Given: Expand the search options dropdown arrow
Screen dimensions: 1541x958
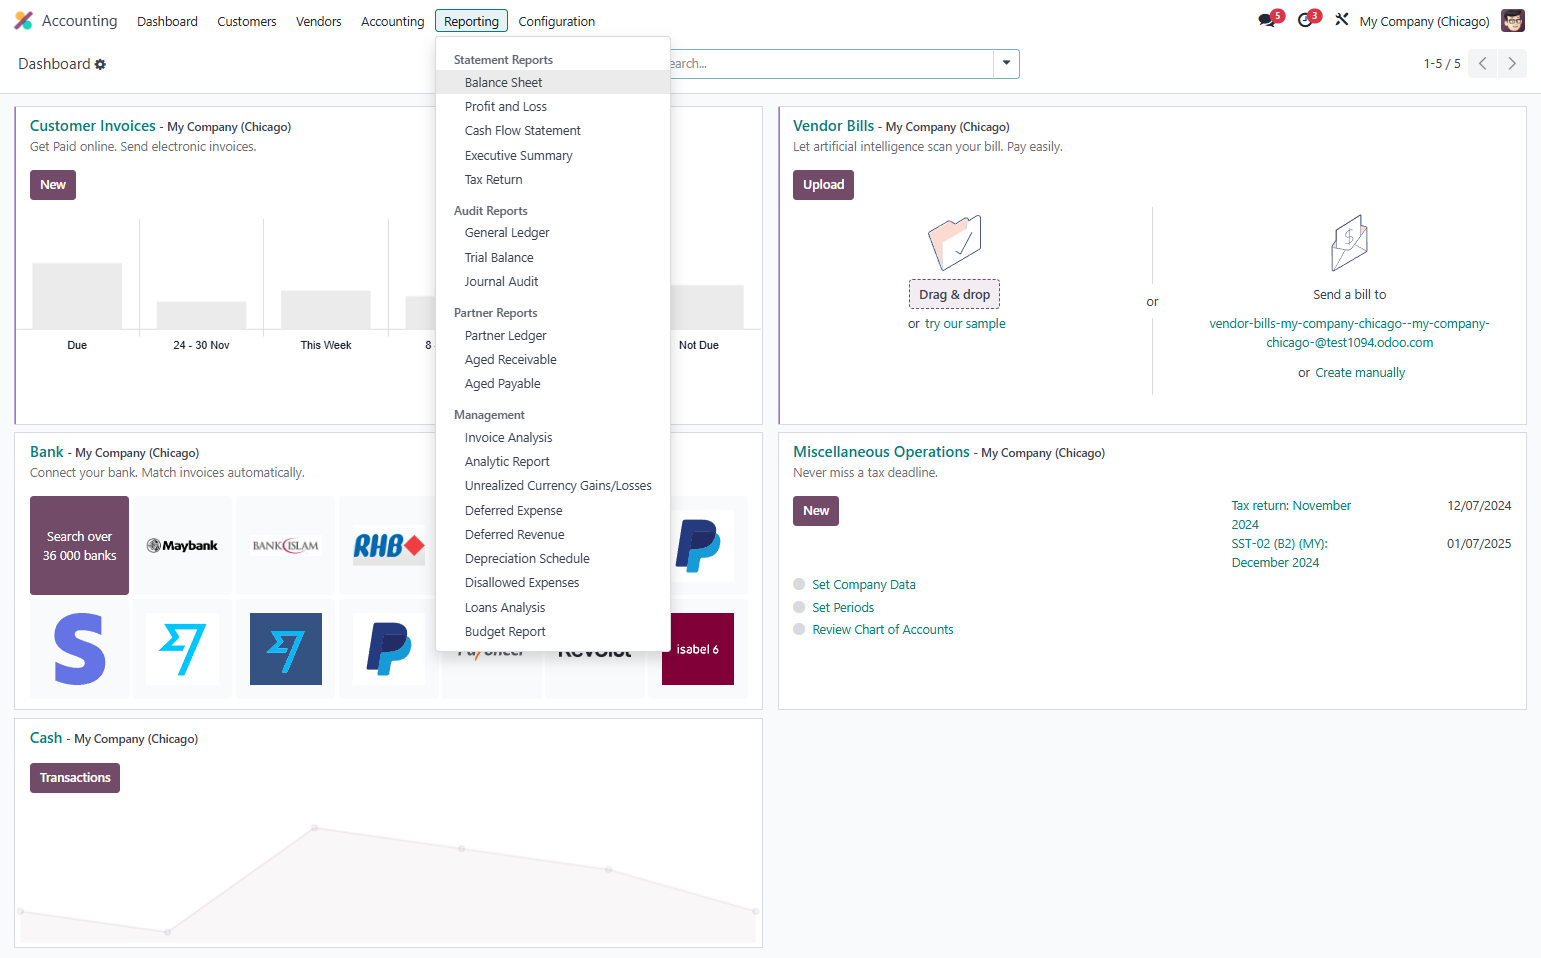Looking at the screenshot, I should coord(1006,63).
